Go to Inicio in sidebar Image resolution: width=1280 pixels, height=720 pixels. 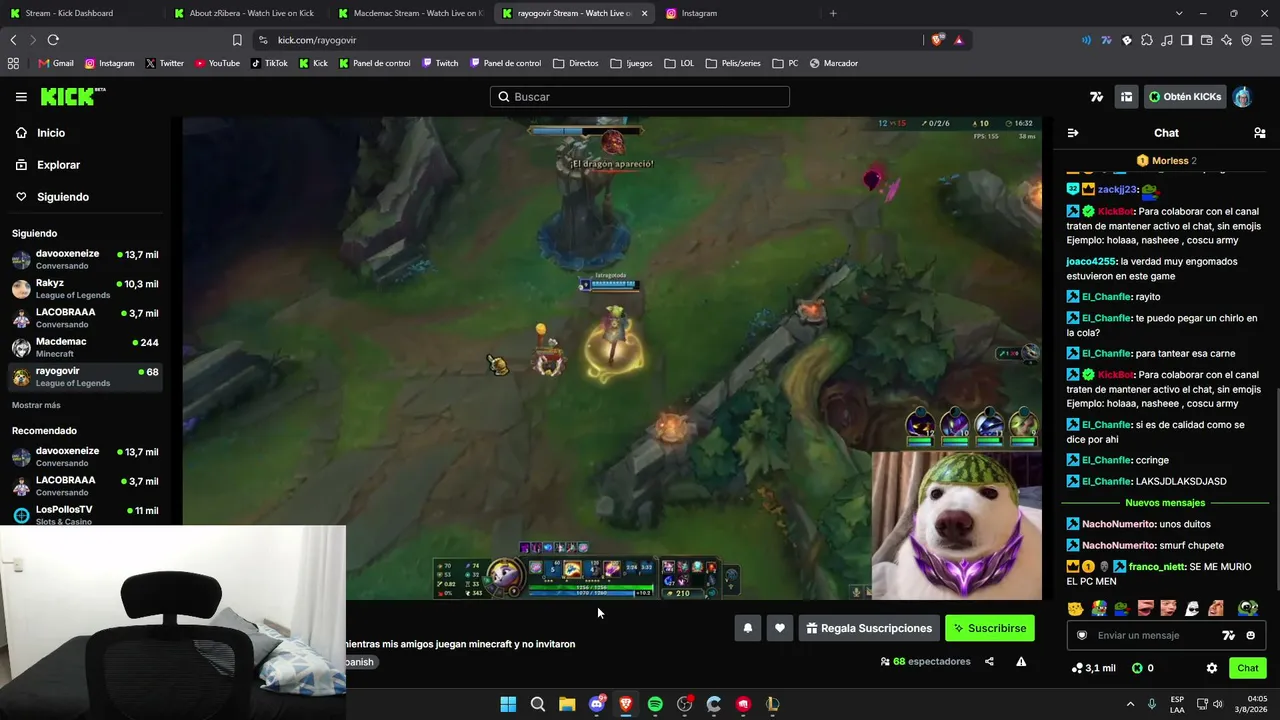[x=41, y=133]
